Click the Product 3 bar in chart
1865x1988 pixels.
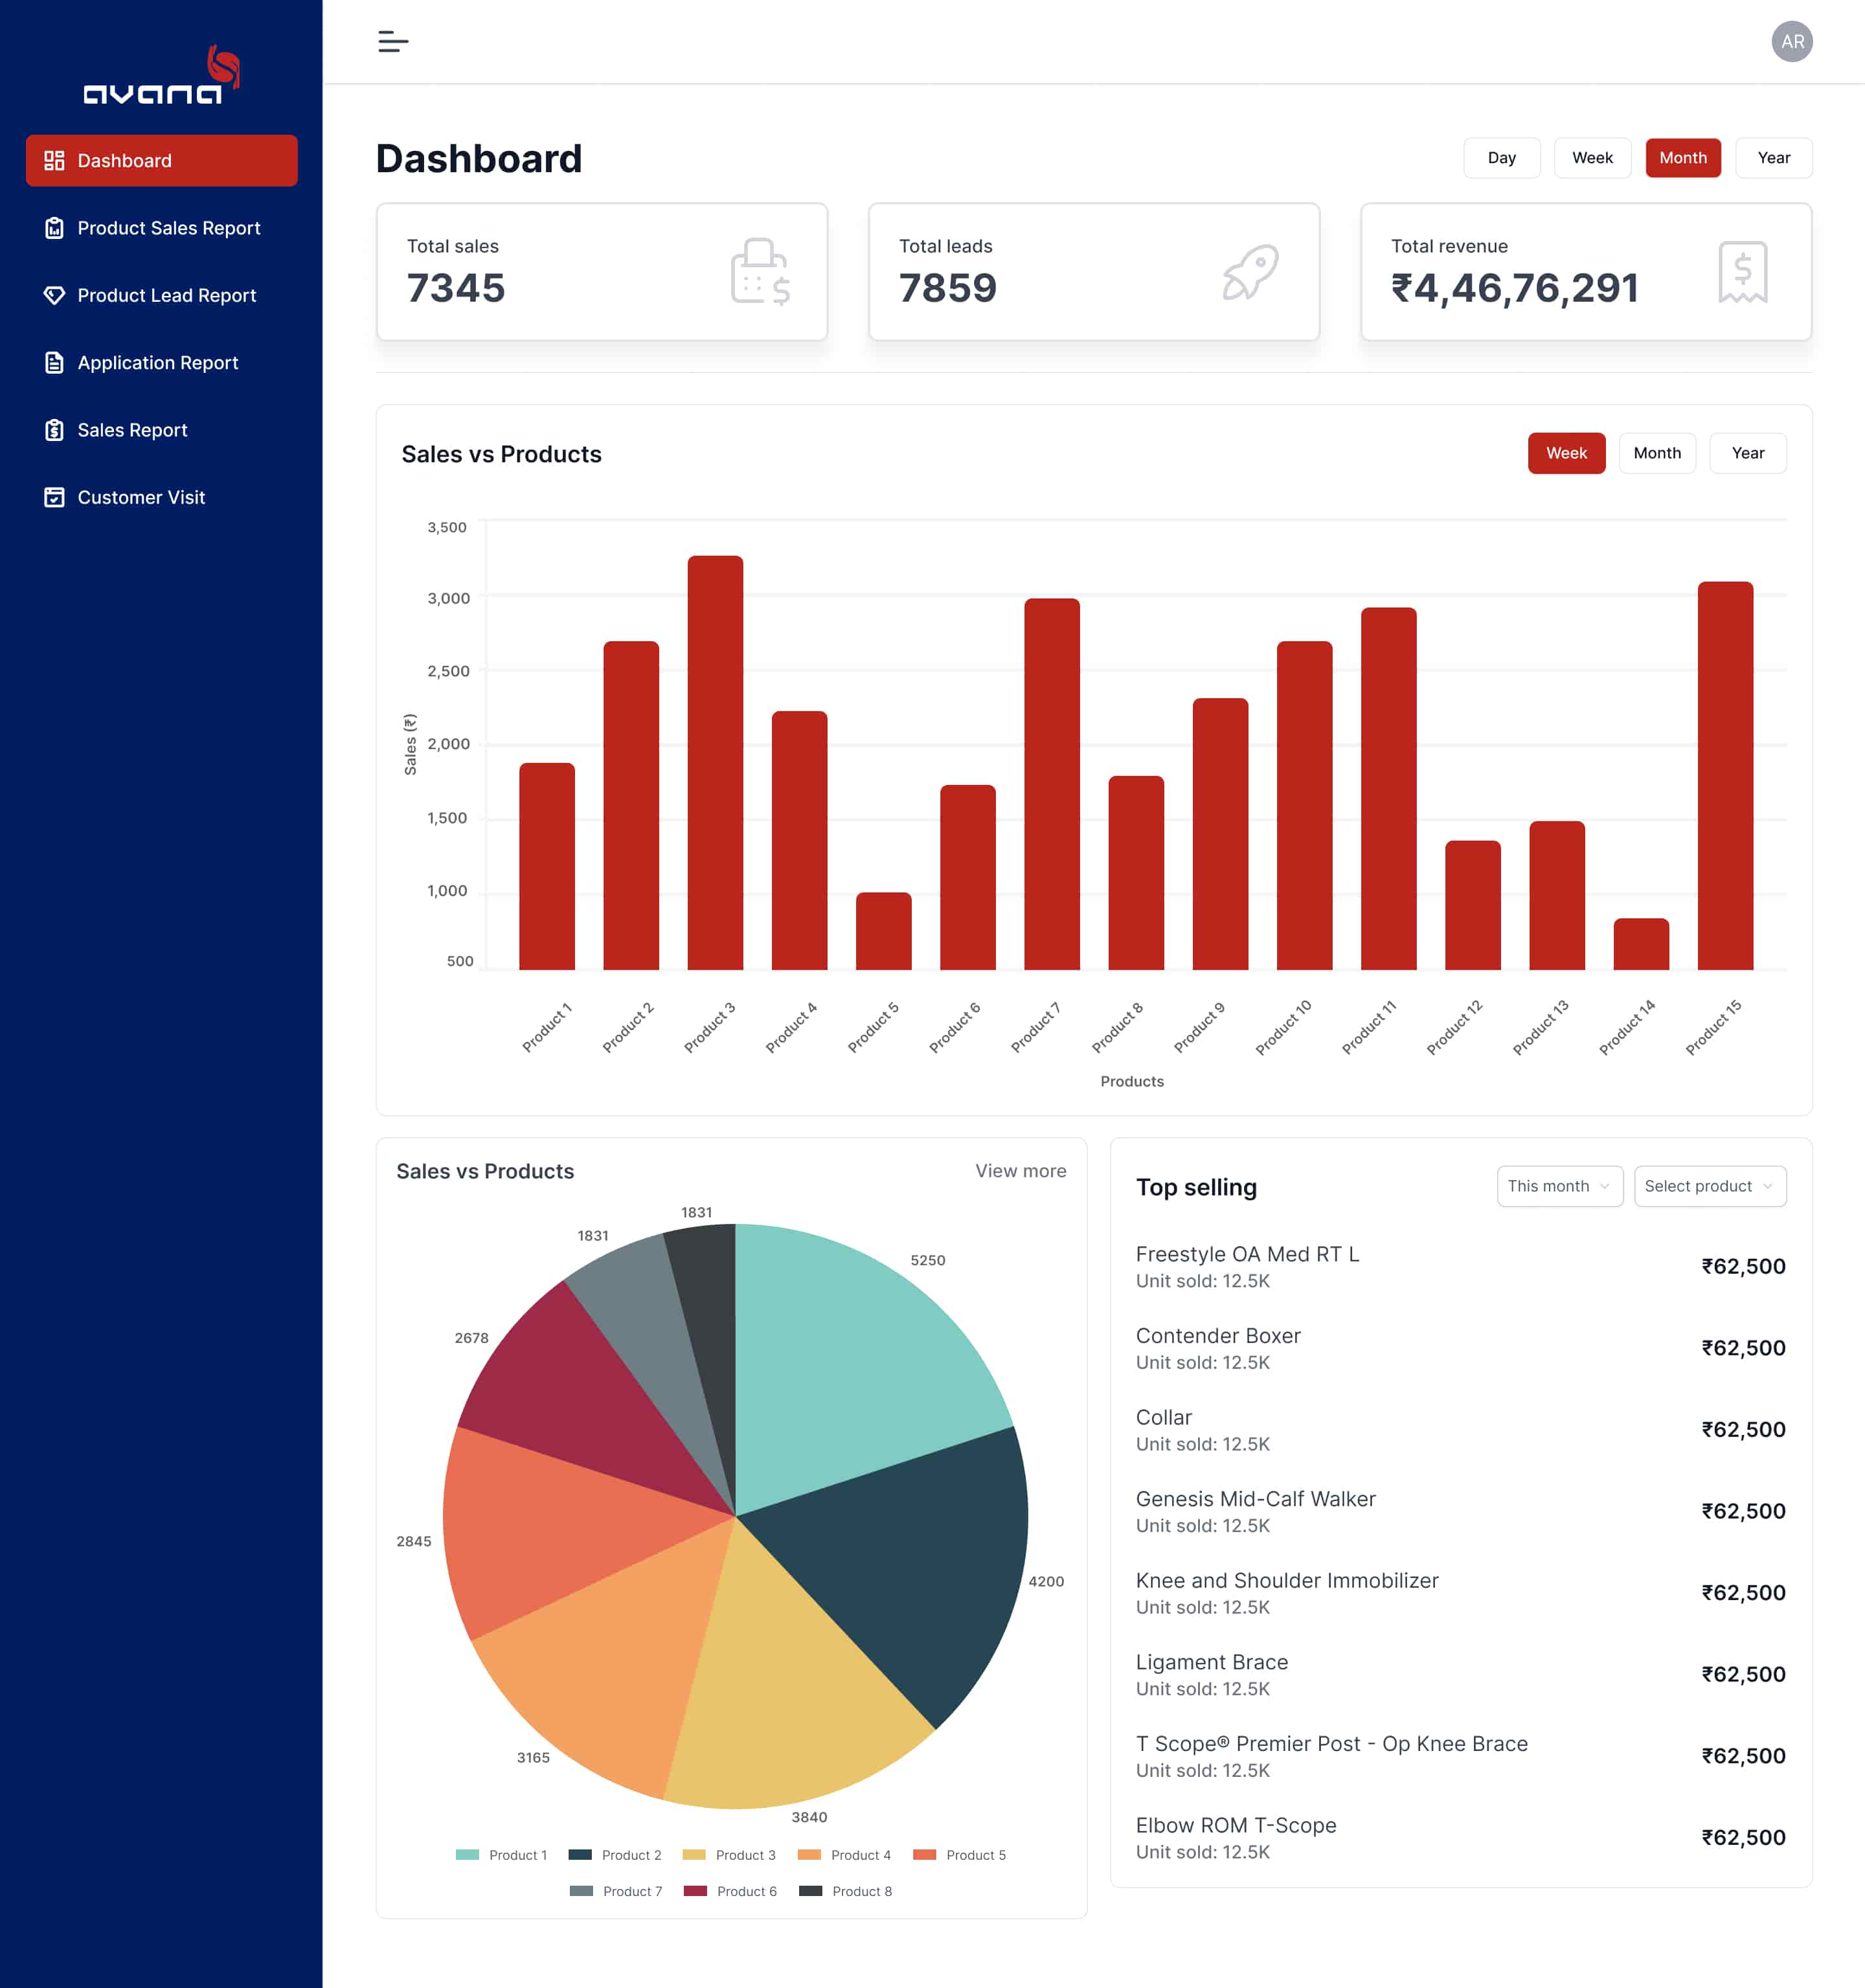[x=715, y=762]
